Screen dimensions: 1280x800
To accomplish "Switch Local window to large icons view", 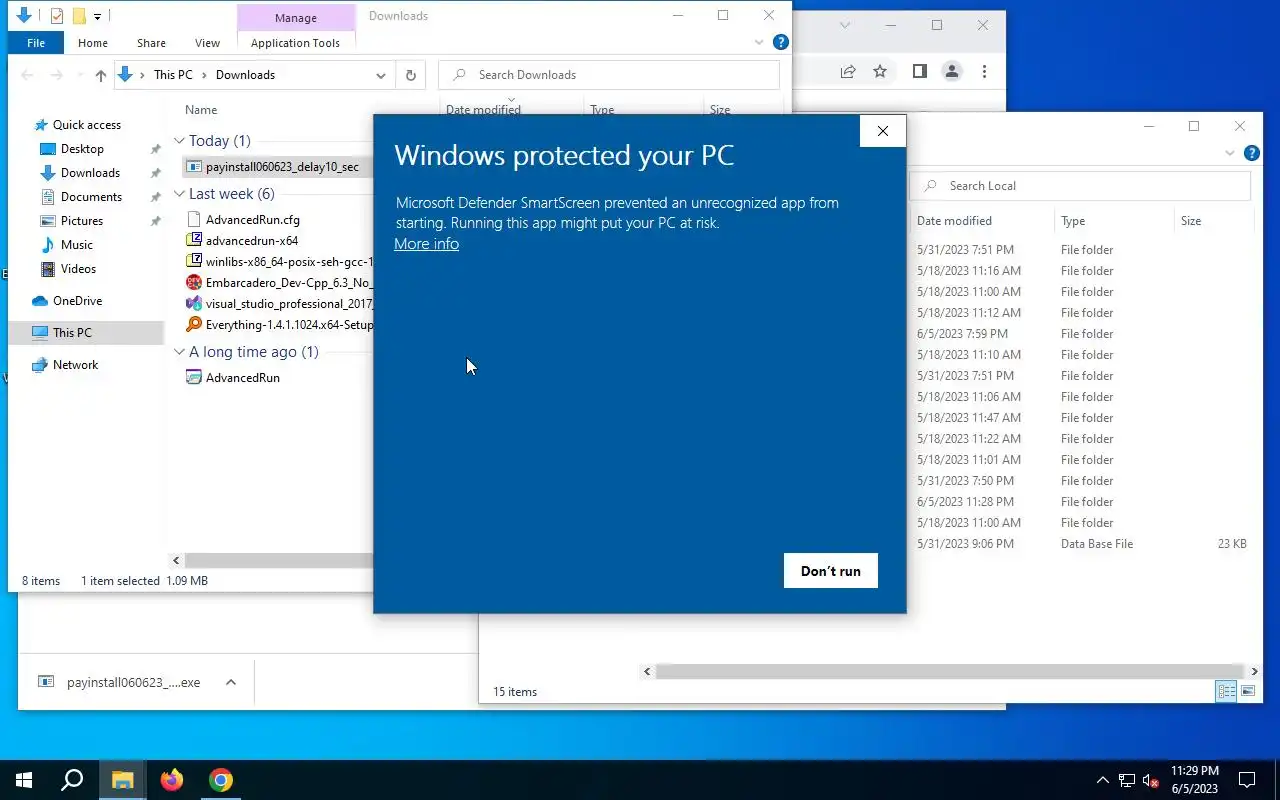I will [1248, 691].
